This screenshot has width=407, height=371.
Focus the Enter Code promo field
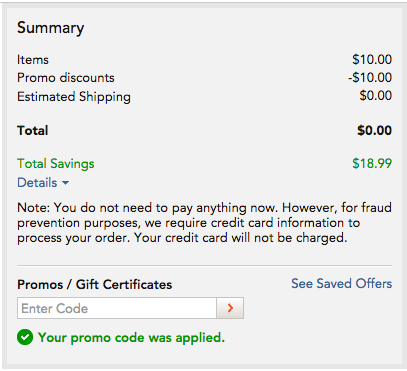pyautogui.click(x=117, y=308)
